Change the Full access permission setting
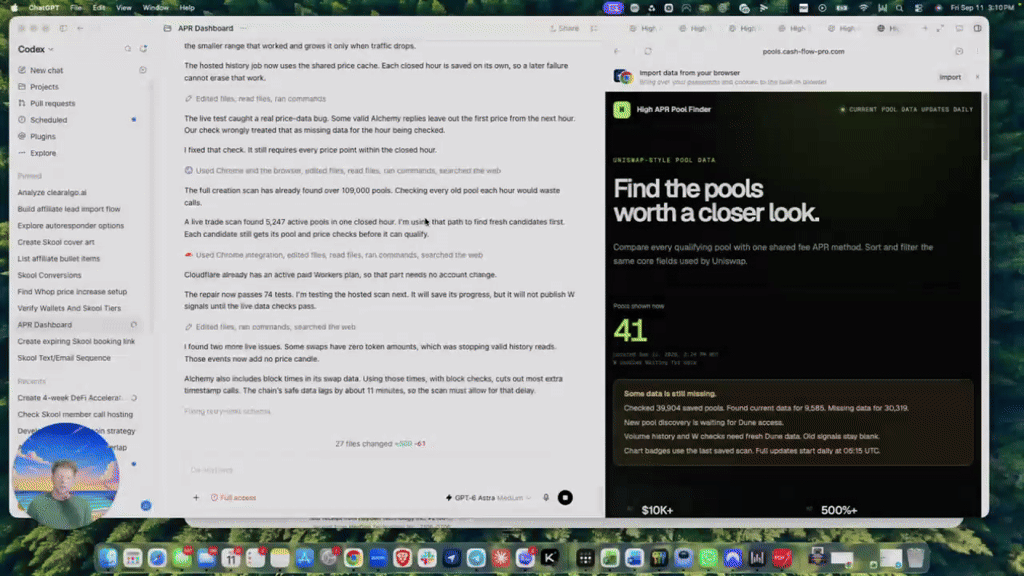 [233, 498]
